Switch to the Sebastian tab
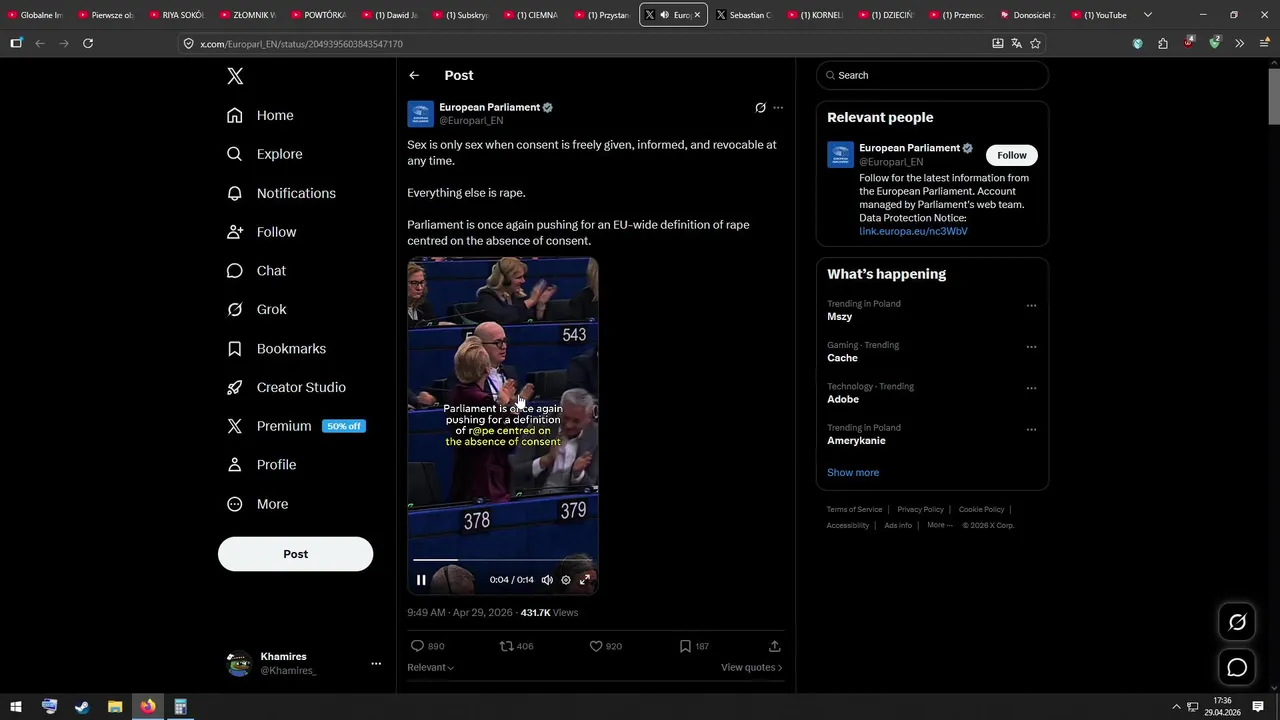The width and height of the screenshot is (1280, 720). pos(743,15)
